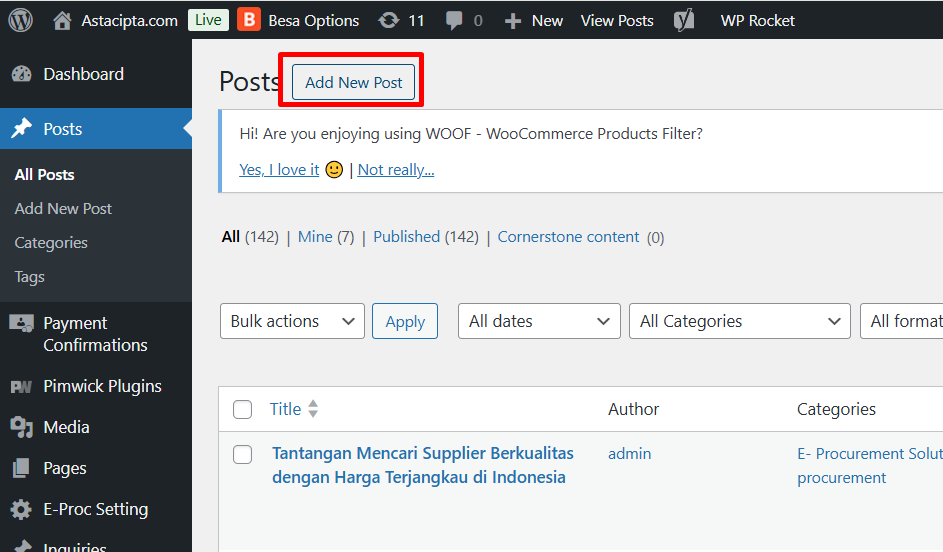This screenshot has width=943, height=552.
Task: Open E-Proc Setting in sidebar
Action: (x=95, y=509)
